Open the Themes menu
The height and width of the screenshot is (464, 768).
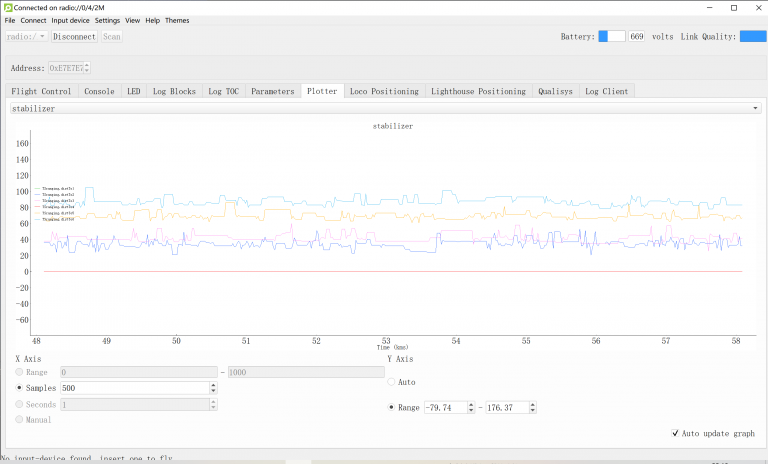pos(177,20)
